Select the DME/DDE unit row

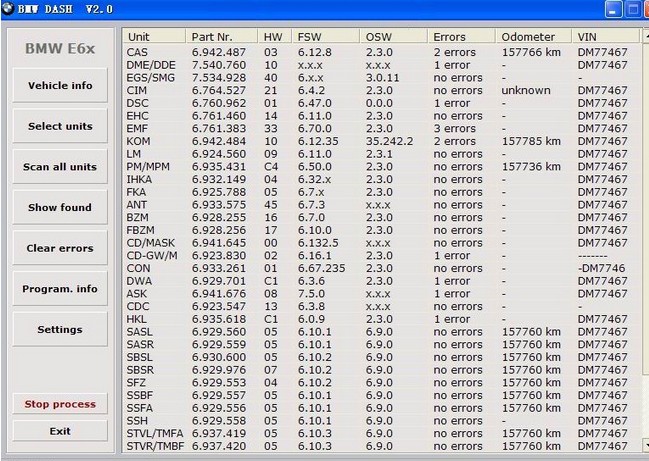coord(381,65)
